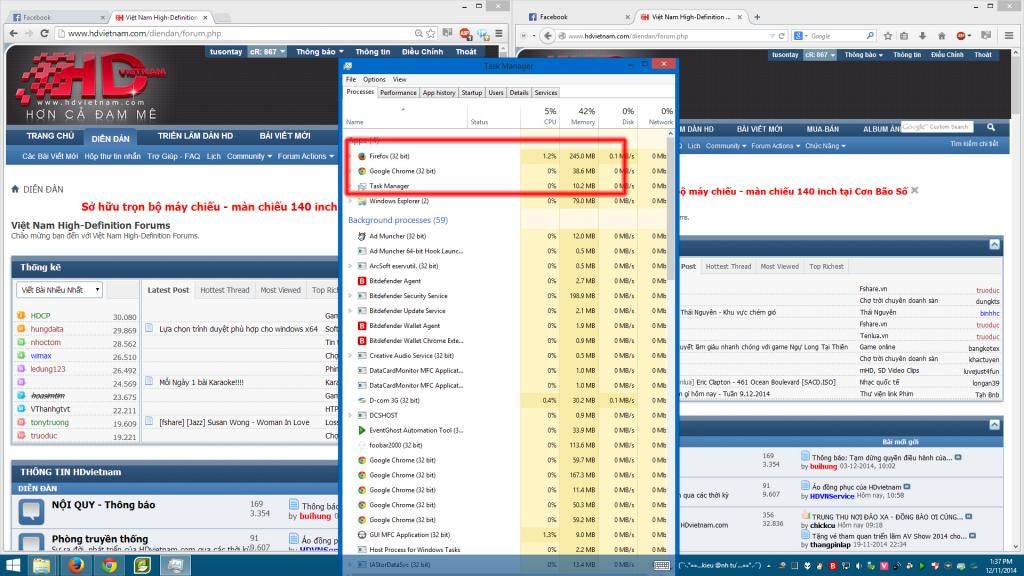Click TRANG CHỦ link in Chrome page
The image size is (1024, 576).
click(50, 136)
